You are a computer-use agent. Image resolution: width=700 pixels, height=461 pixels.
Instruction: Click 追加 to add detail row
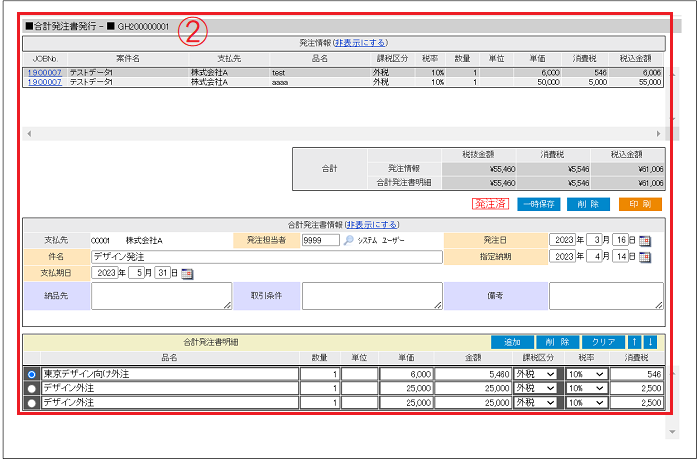(511, 342)
